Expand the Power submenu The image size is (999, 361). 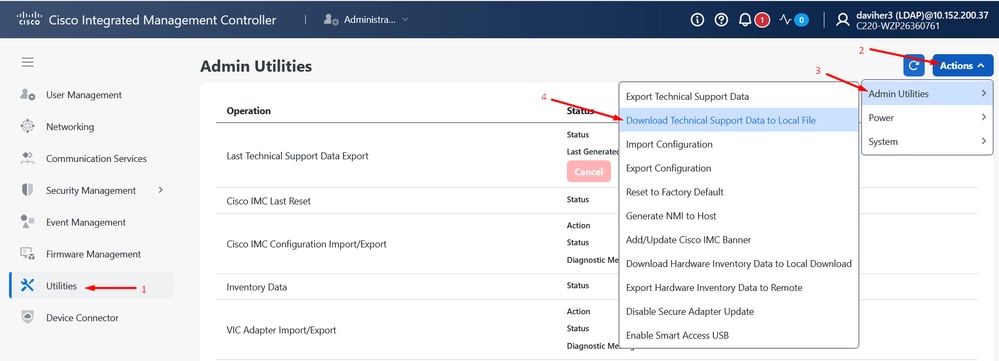[927, 118]
